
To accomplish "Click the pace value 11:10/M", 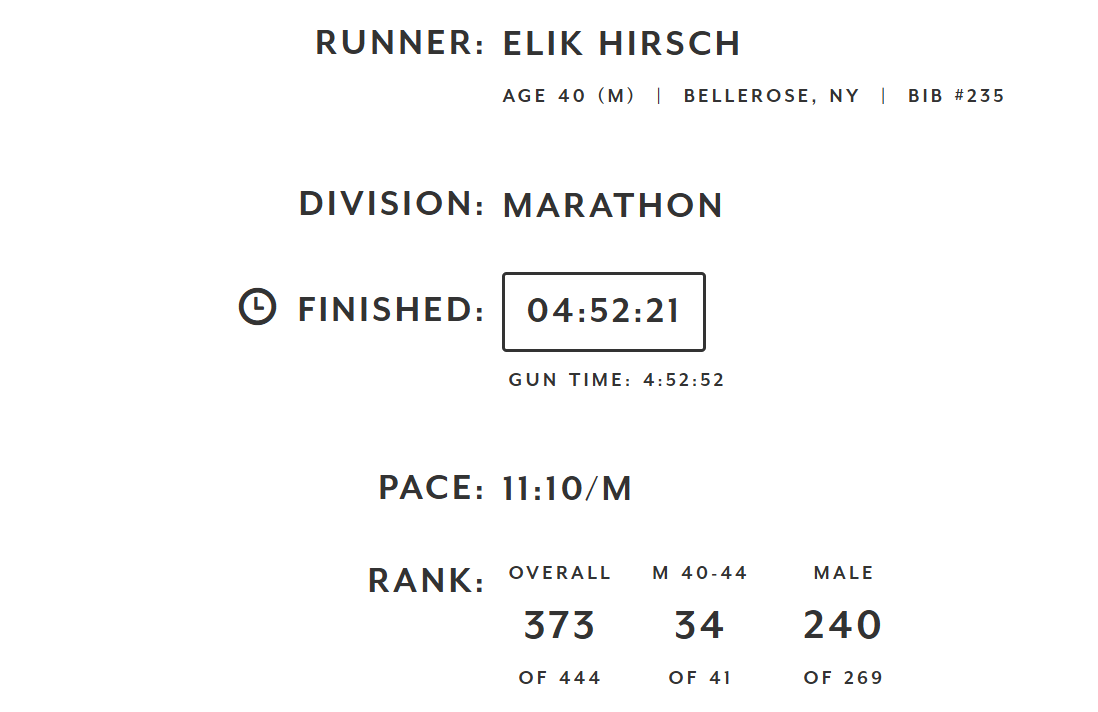I will (567, 489).
